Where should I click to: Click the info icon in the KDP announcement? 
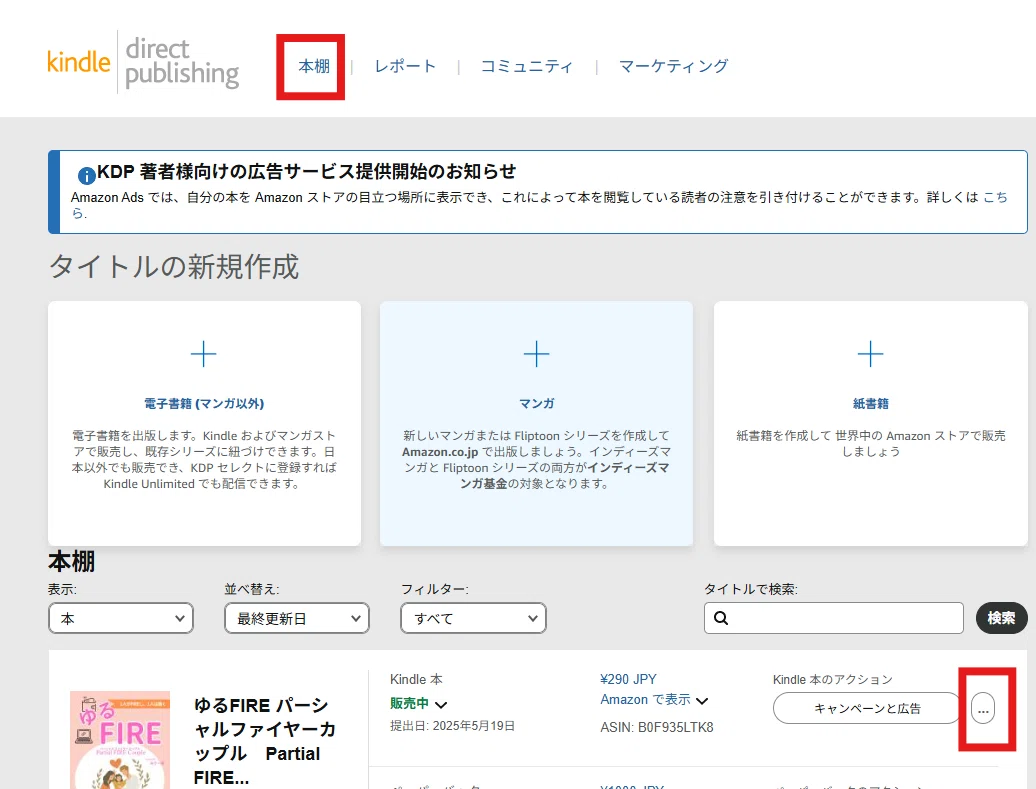pyautogui.click(x=87, y=176)
